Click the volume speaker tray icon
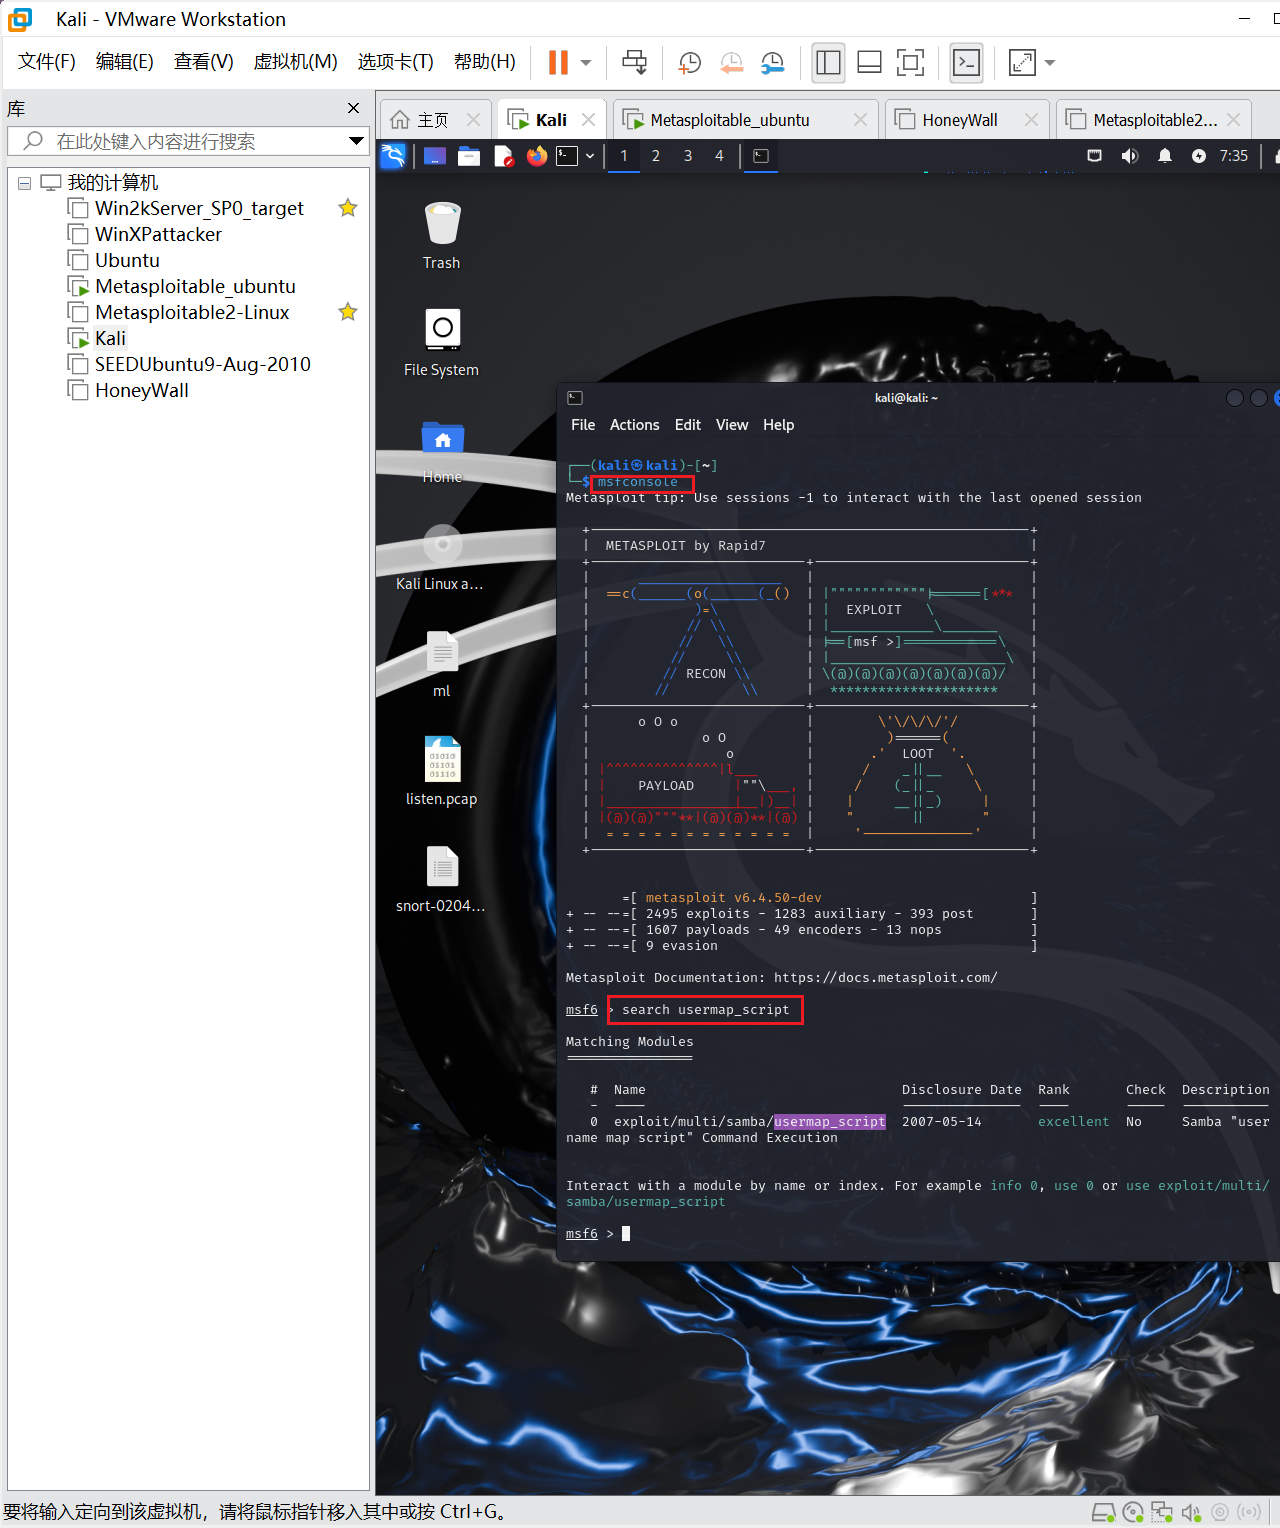Screen dimensions: 1280x1528 click(1130, 156)
